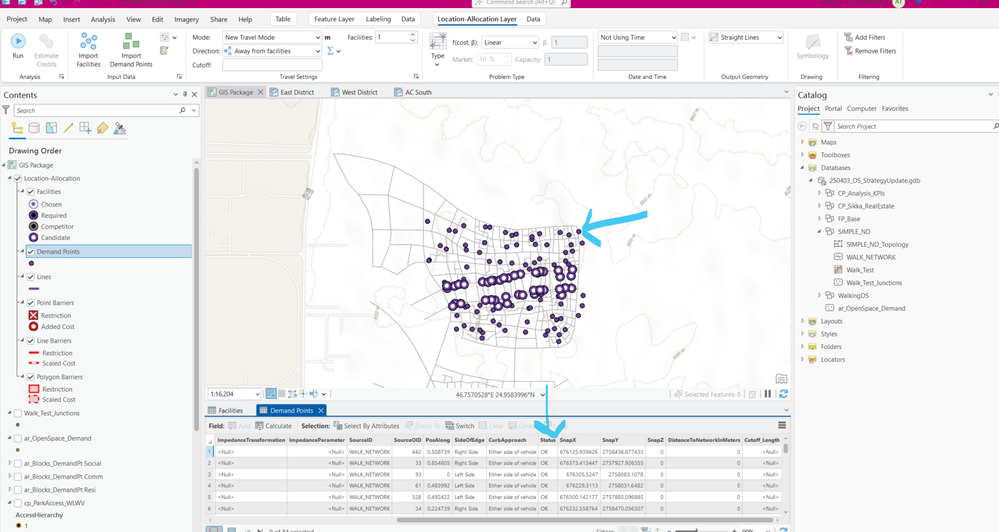This screenshot has height=532, width=999.
Task: Select List By Editing pencil icon
Action: [68, 129]
